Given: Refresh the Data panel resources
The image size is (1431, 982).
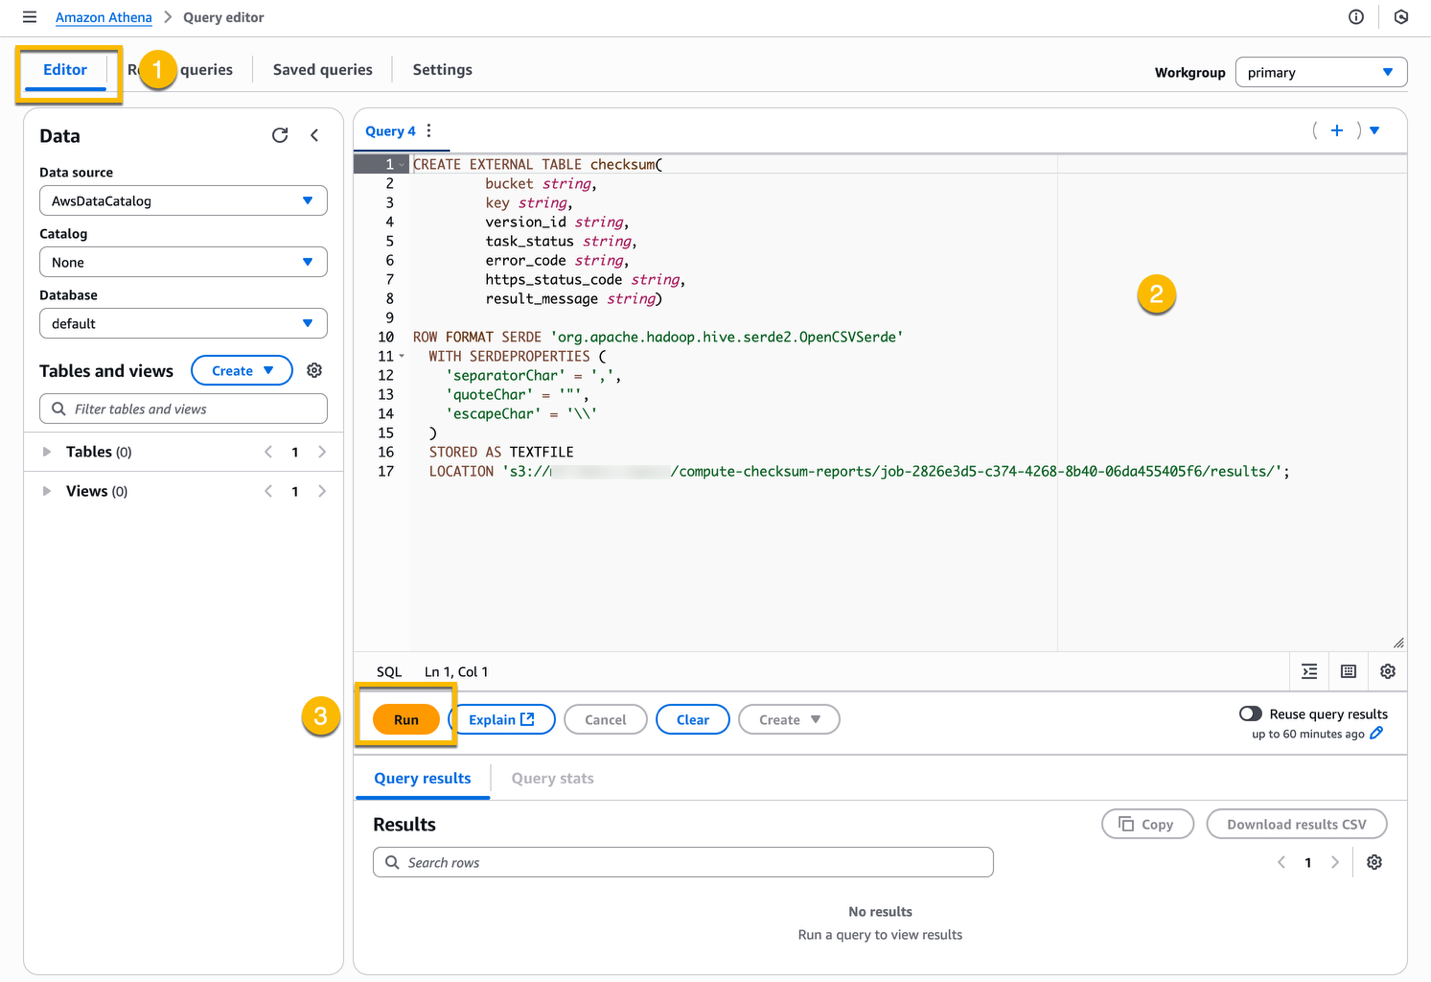Looking at the screenshot, I should 280,135.
